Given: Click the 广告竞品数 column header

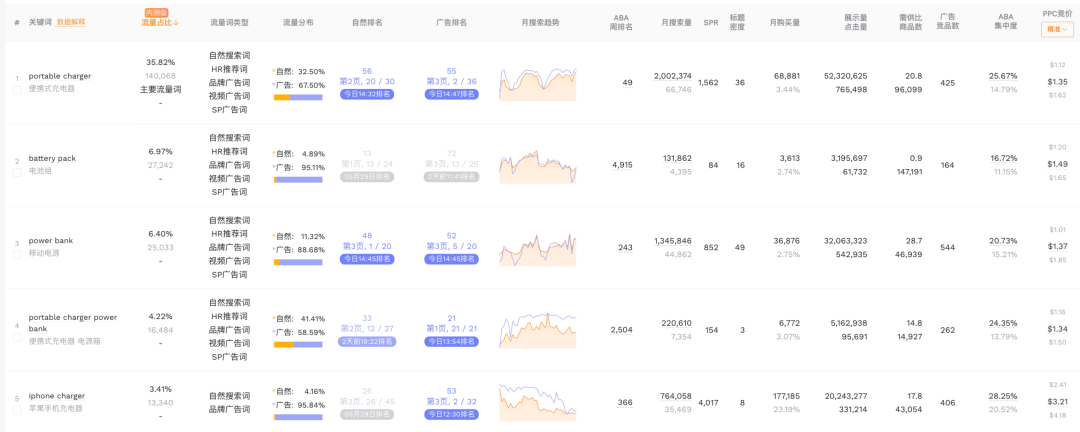Looking at the screenshot, I should coord(948,23).
